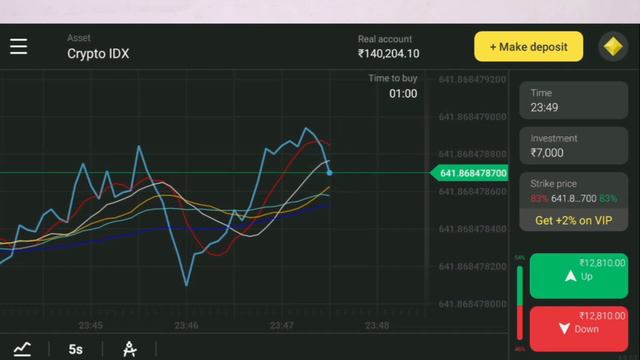
Task: Click the 641.868478400 price axis label
Action: pos(472,229)
